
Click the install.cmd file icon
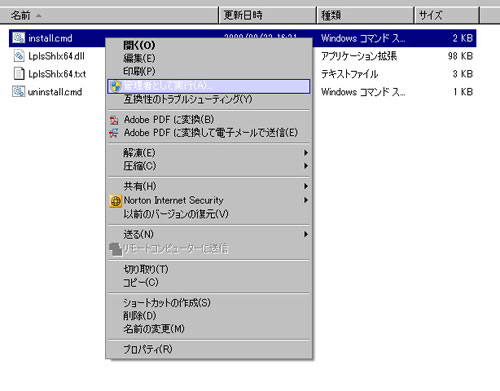[x=19, y=38]
